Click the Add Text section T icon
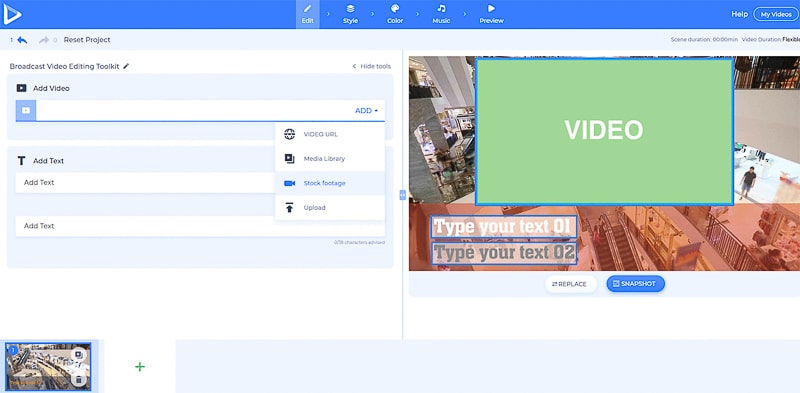The image size is (800, 393). click(21, 161)
